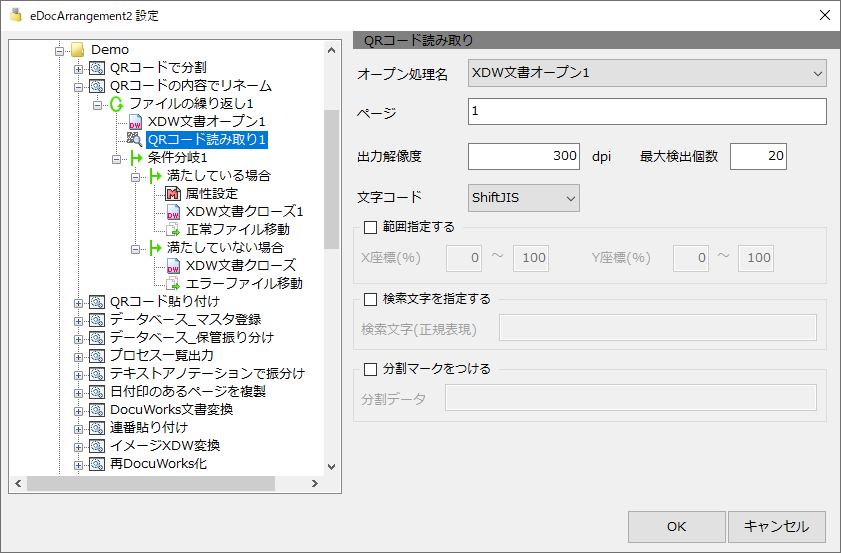Click the テキストアノテーションで振分け process icon

[97, 374]
